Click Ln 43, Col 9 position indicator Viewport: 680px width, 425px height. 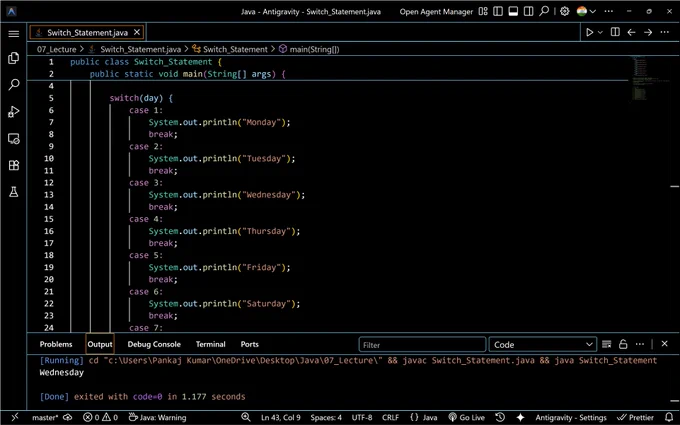pyautogui.click(x=281, y=418)
